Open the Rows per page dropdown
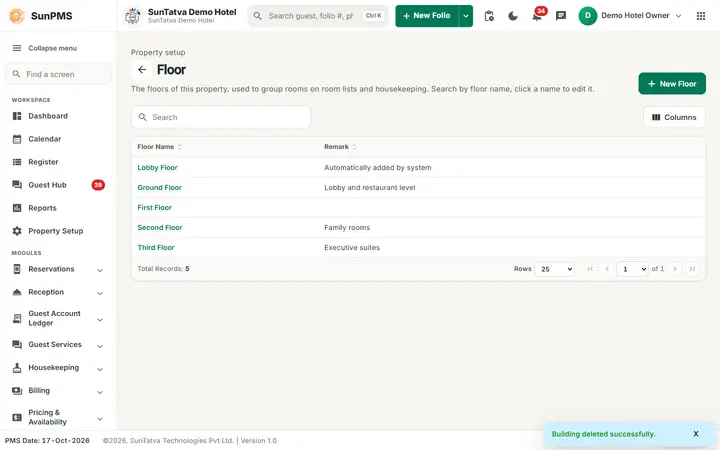This screenshot has height=450, width=720. pyautogui.click(x=555, y=269)
